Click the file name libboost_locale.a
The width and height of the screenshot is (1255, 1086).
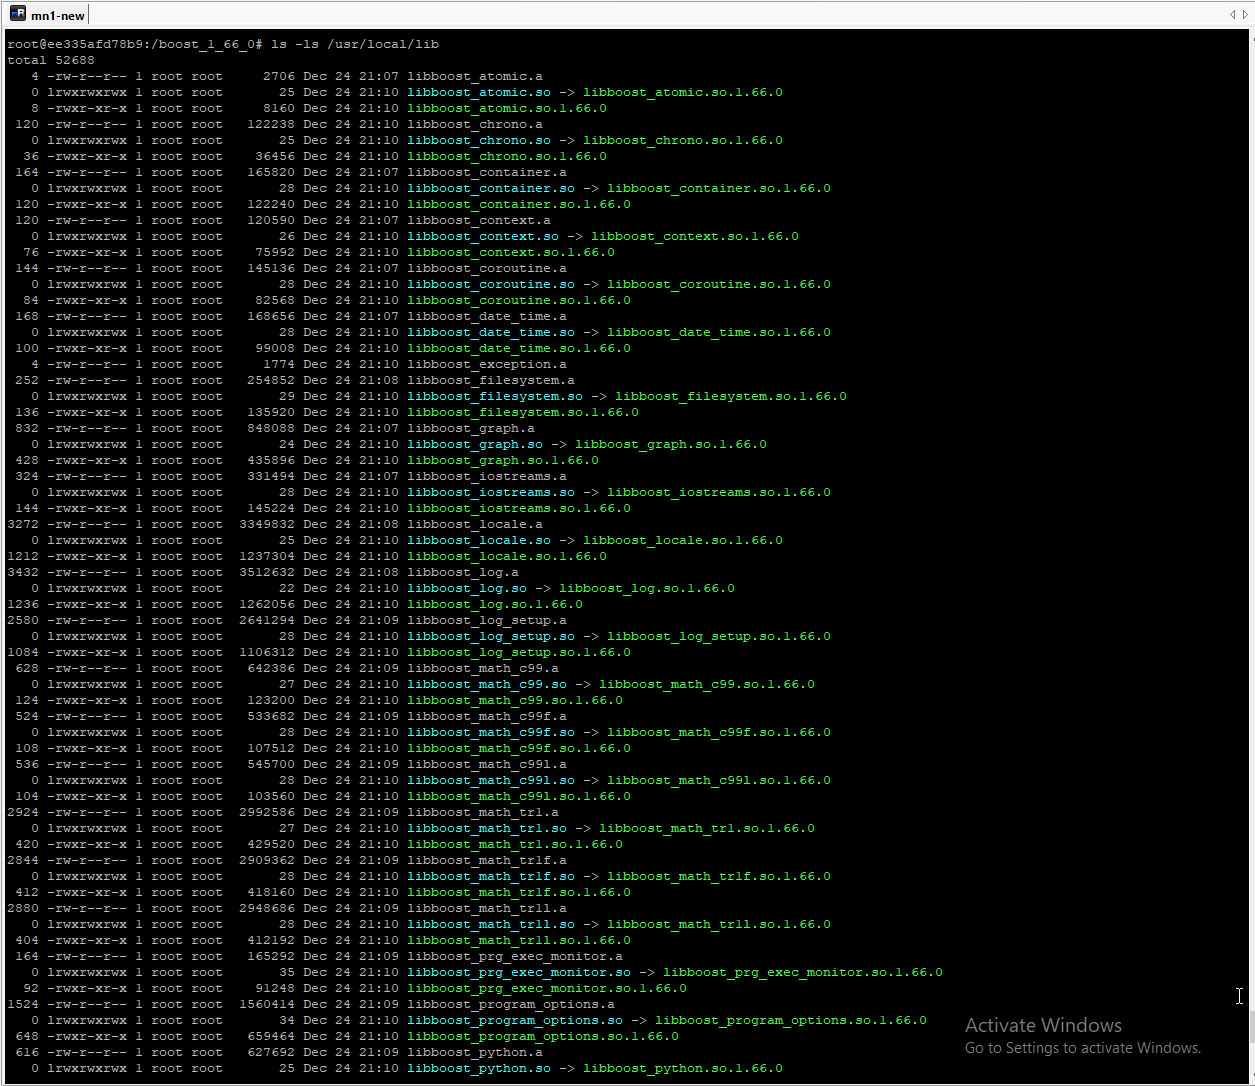coord(475,524)
